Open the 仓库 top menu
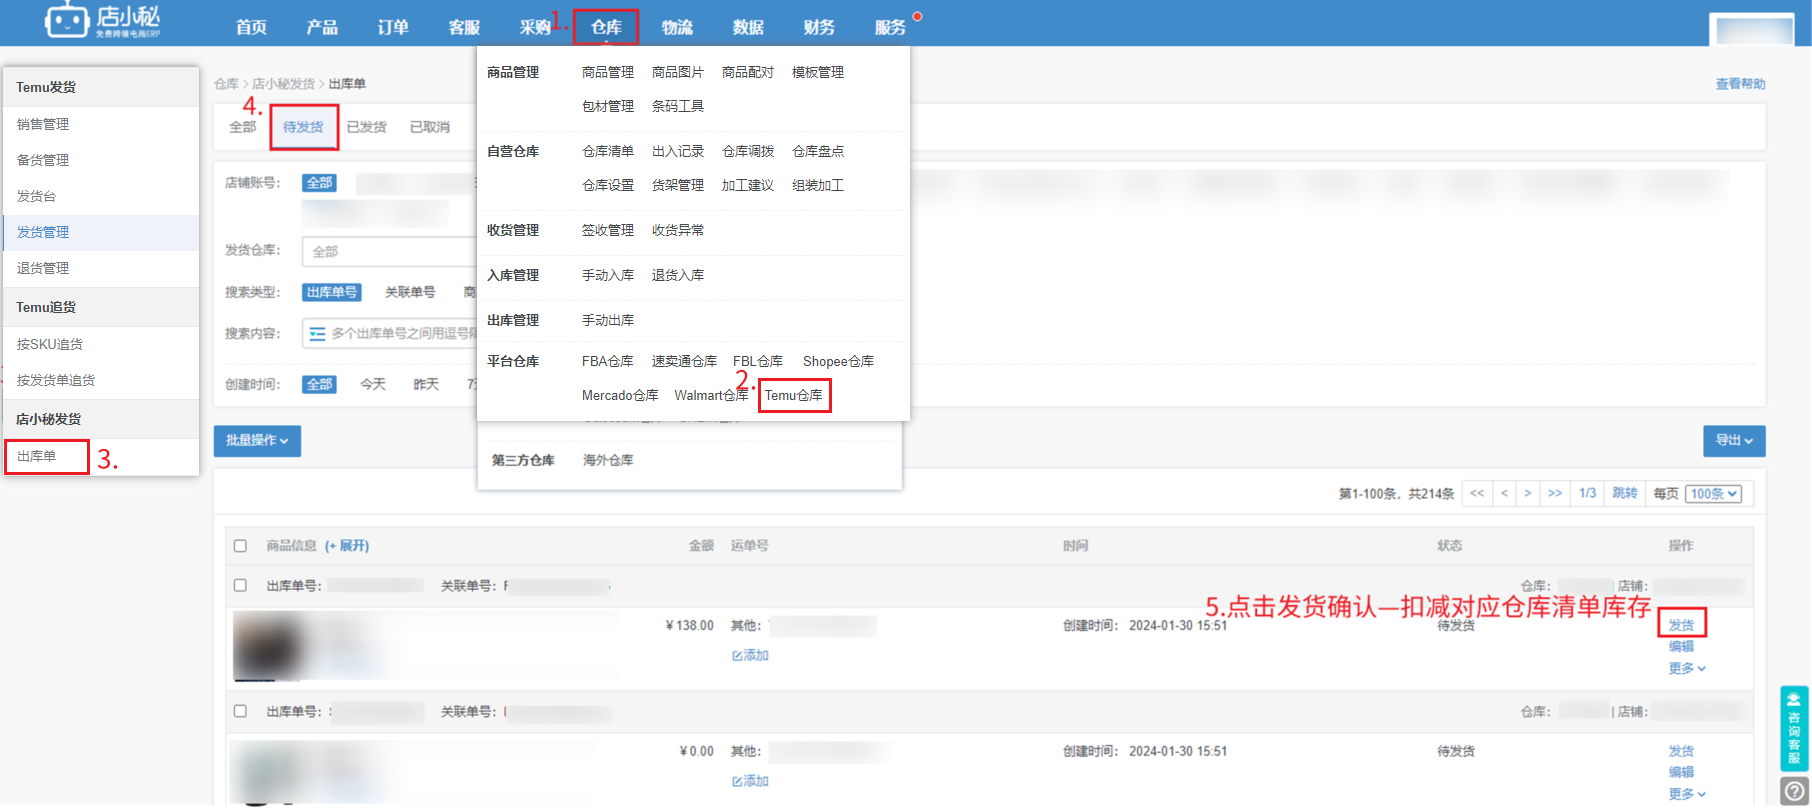Screen dimensions: 1812x812 606,27
